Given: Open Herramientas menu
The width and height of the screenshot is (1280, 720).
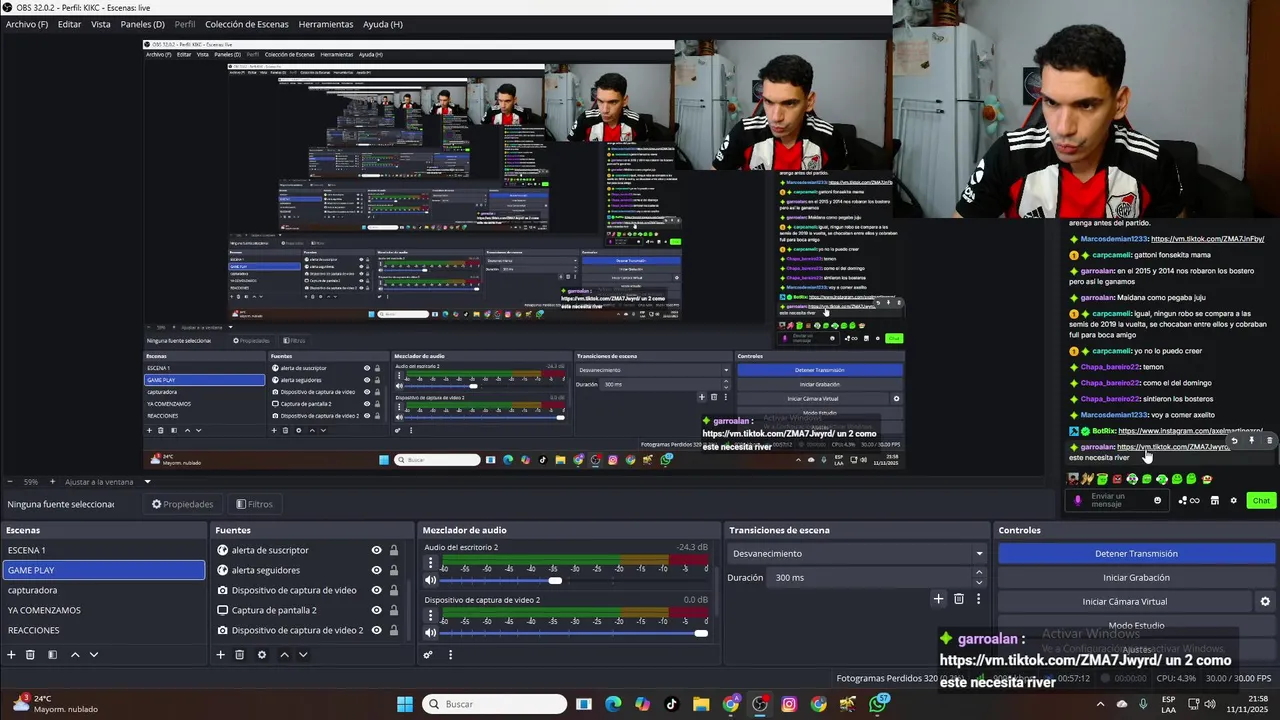Looking at the screenshot, I should point(326,24).
